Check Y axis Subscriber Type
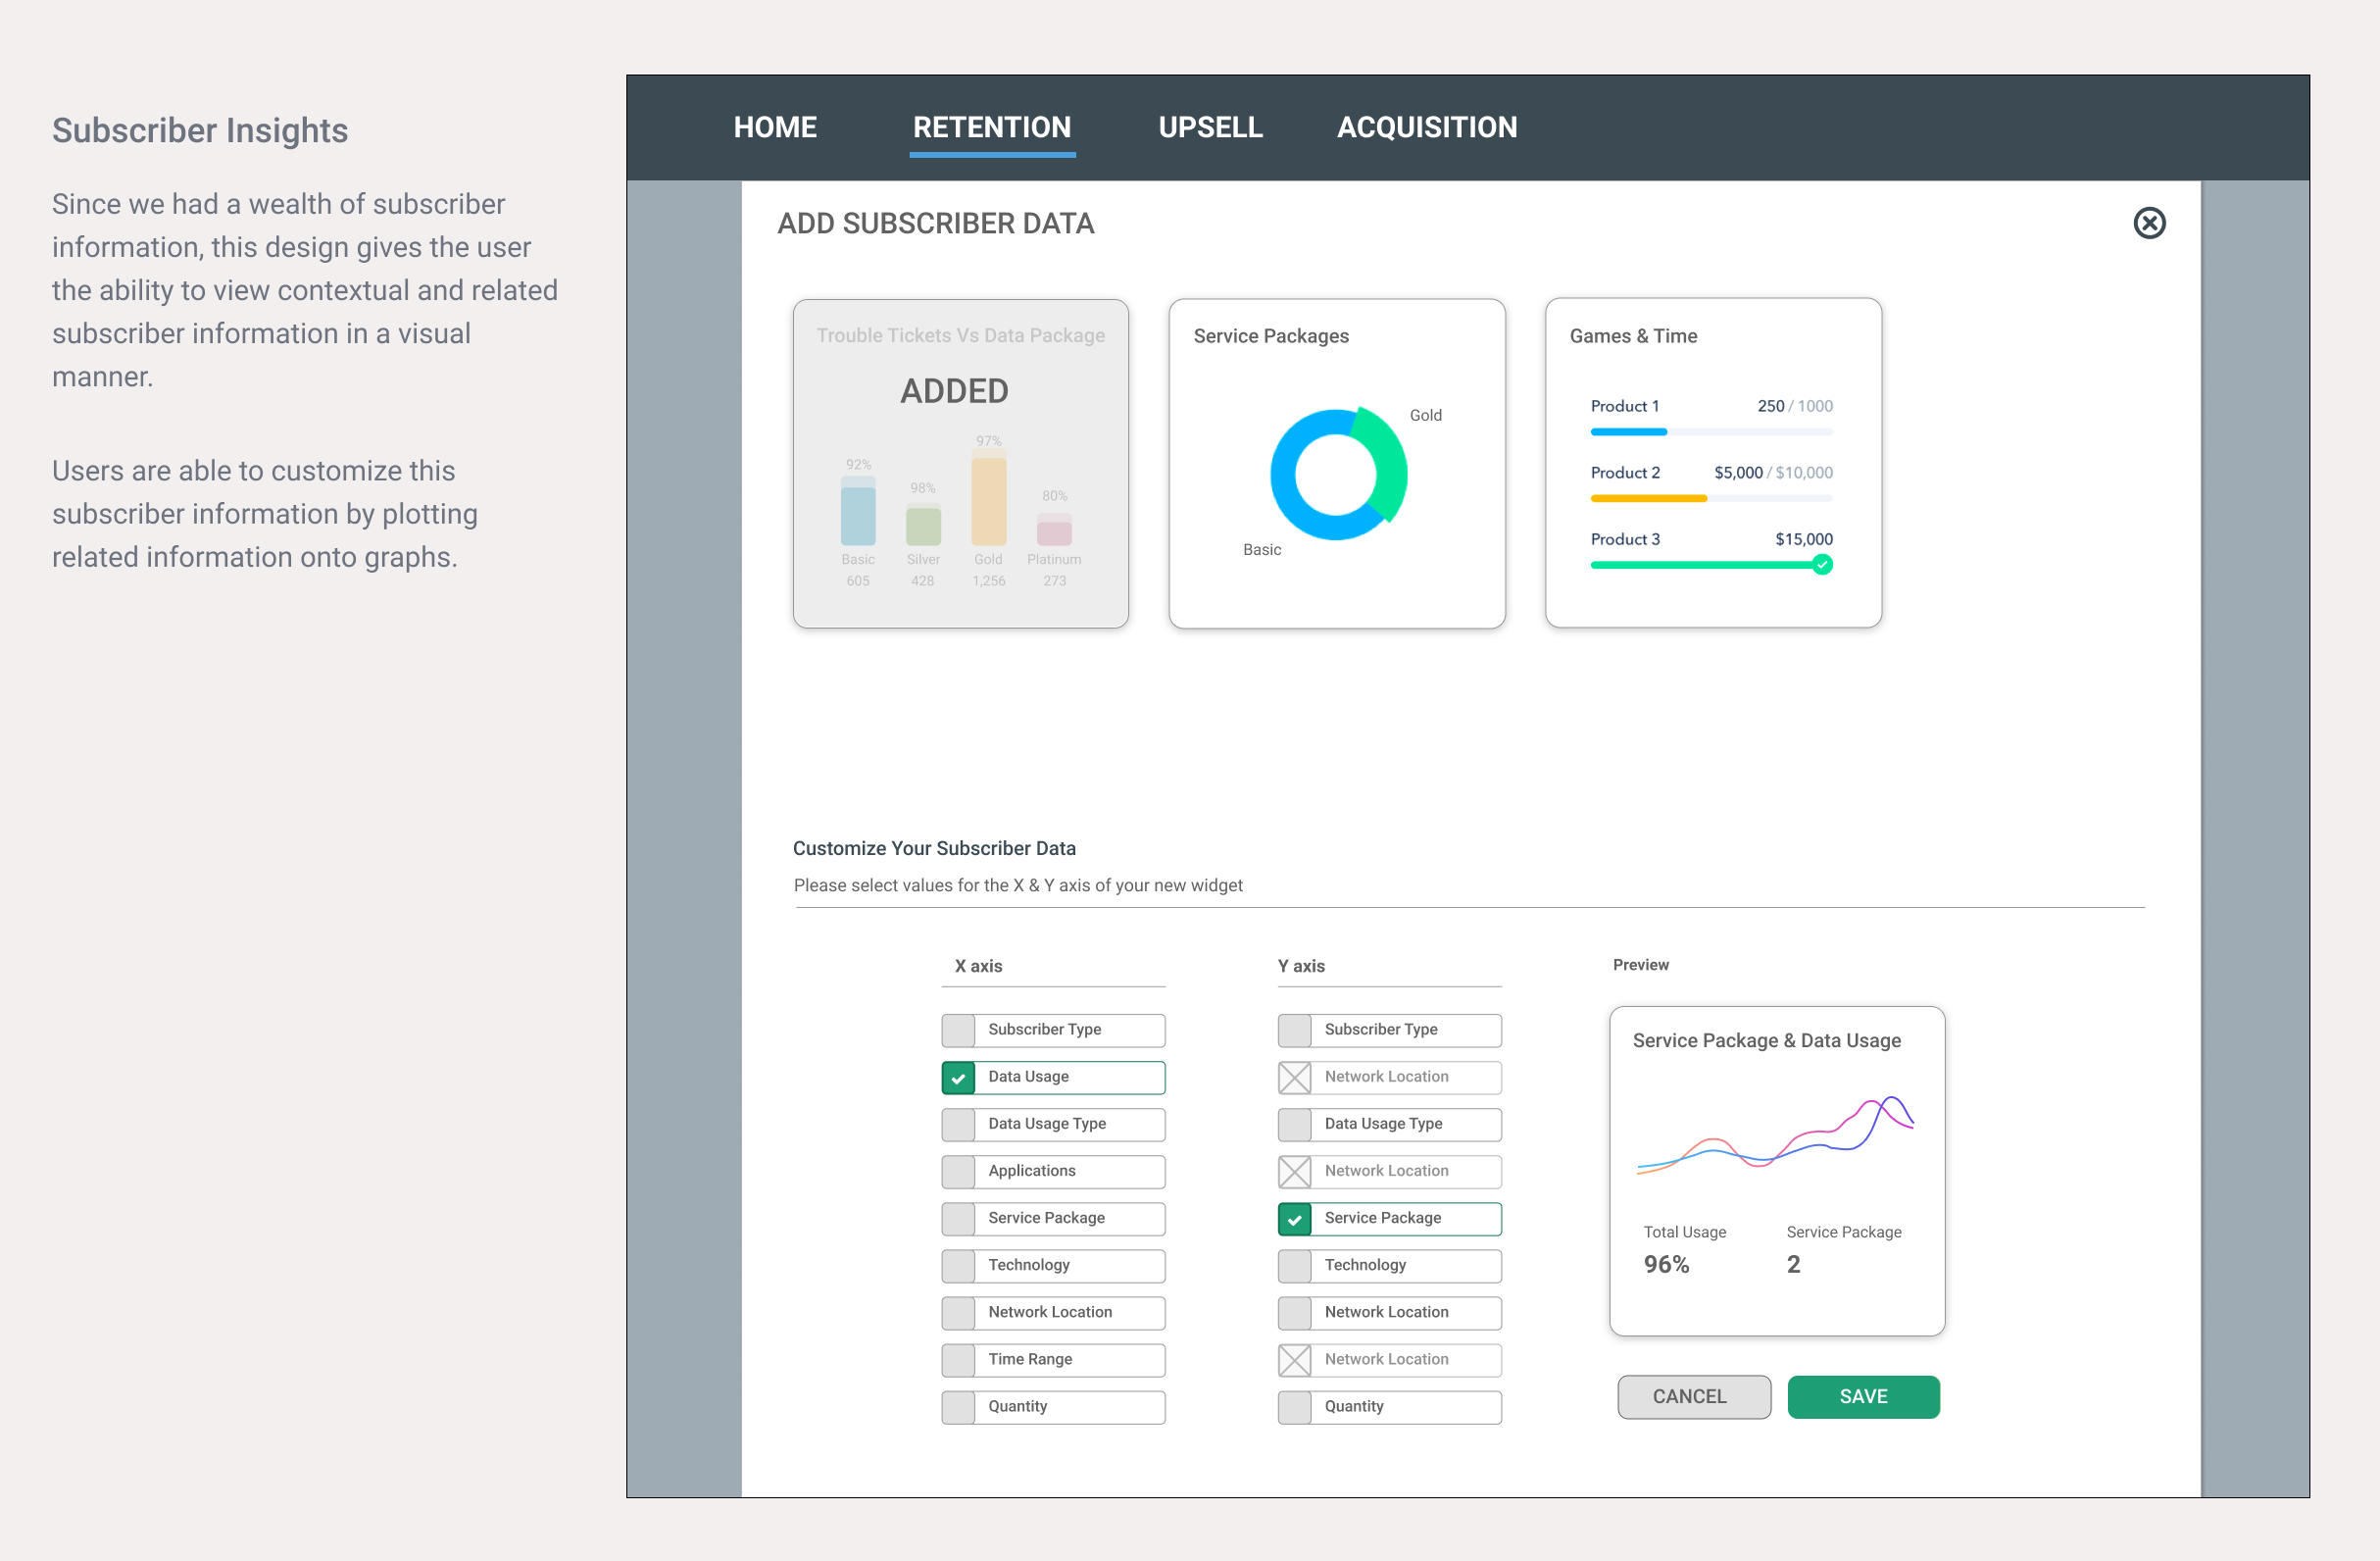This screenshot has height=1561, width=2380. pos(1389,1030)
